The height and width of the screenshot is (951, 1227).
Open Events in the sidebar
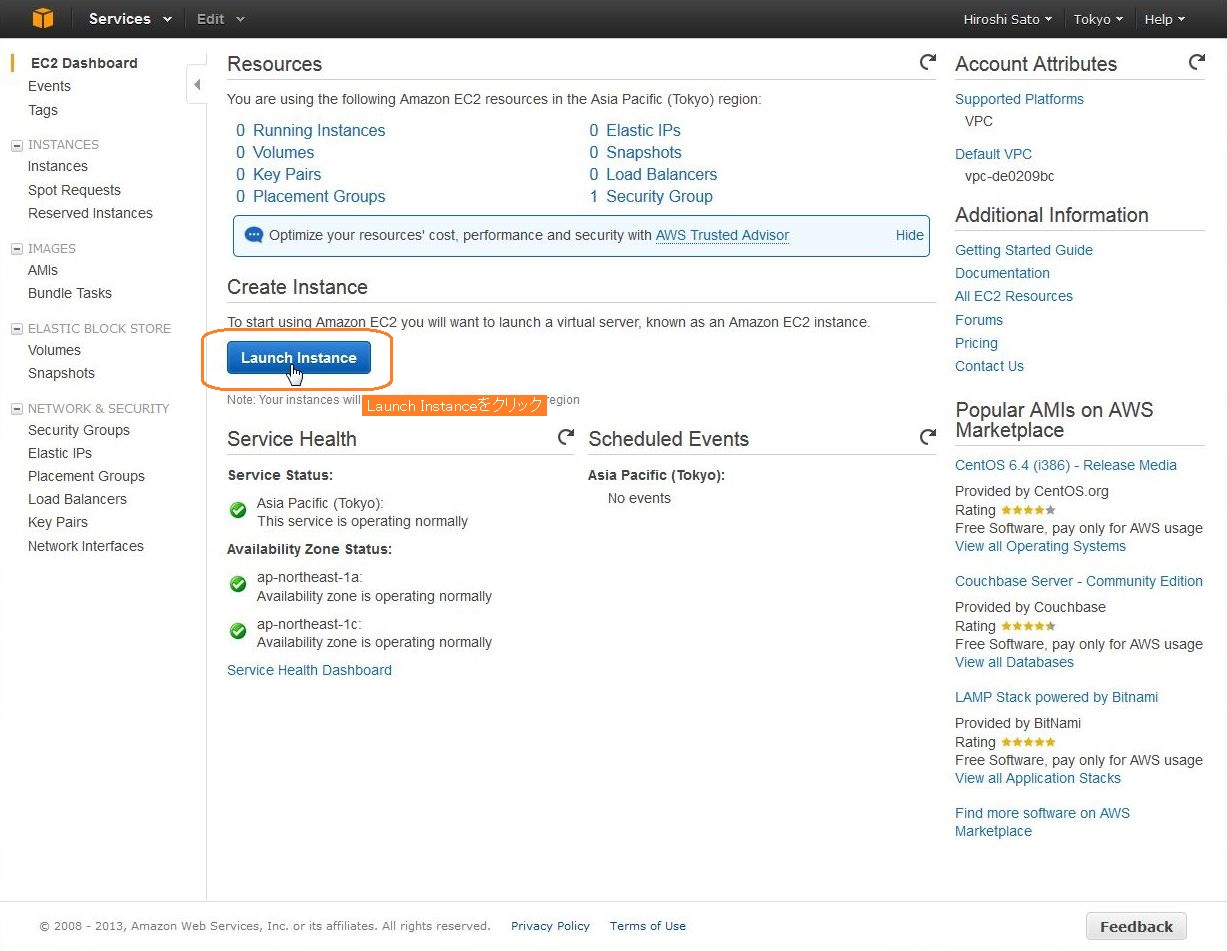point(49,86)
